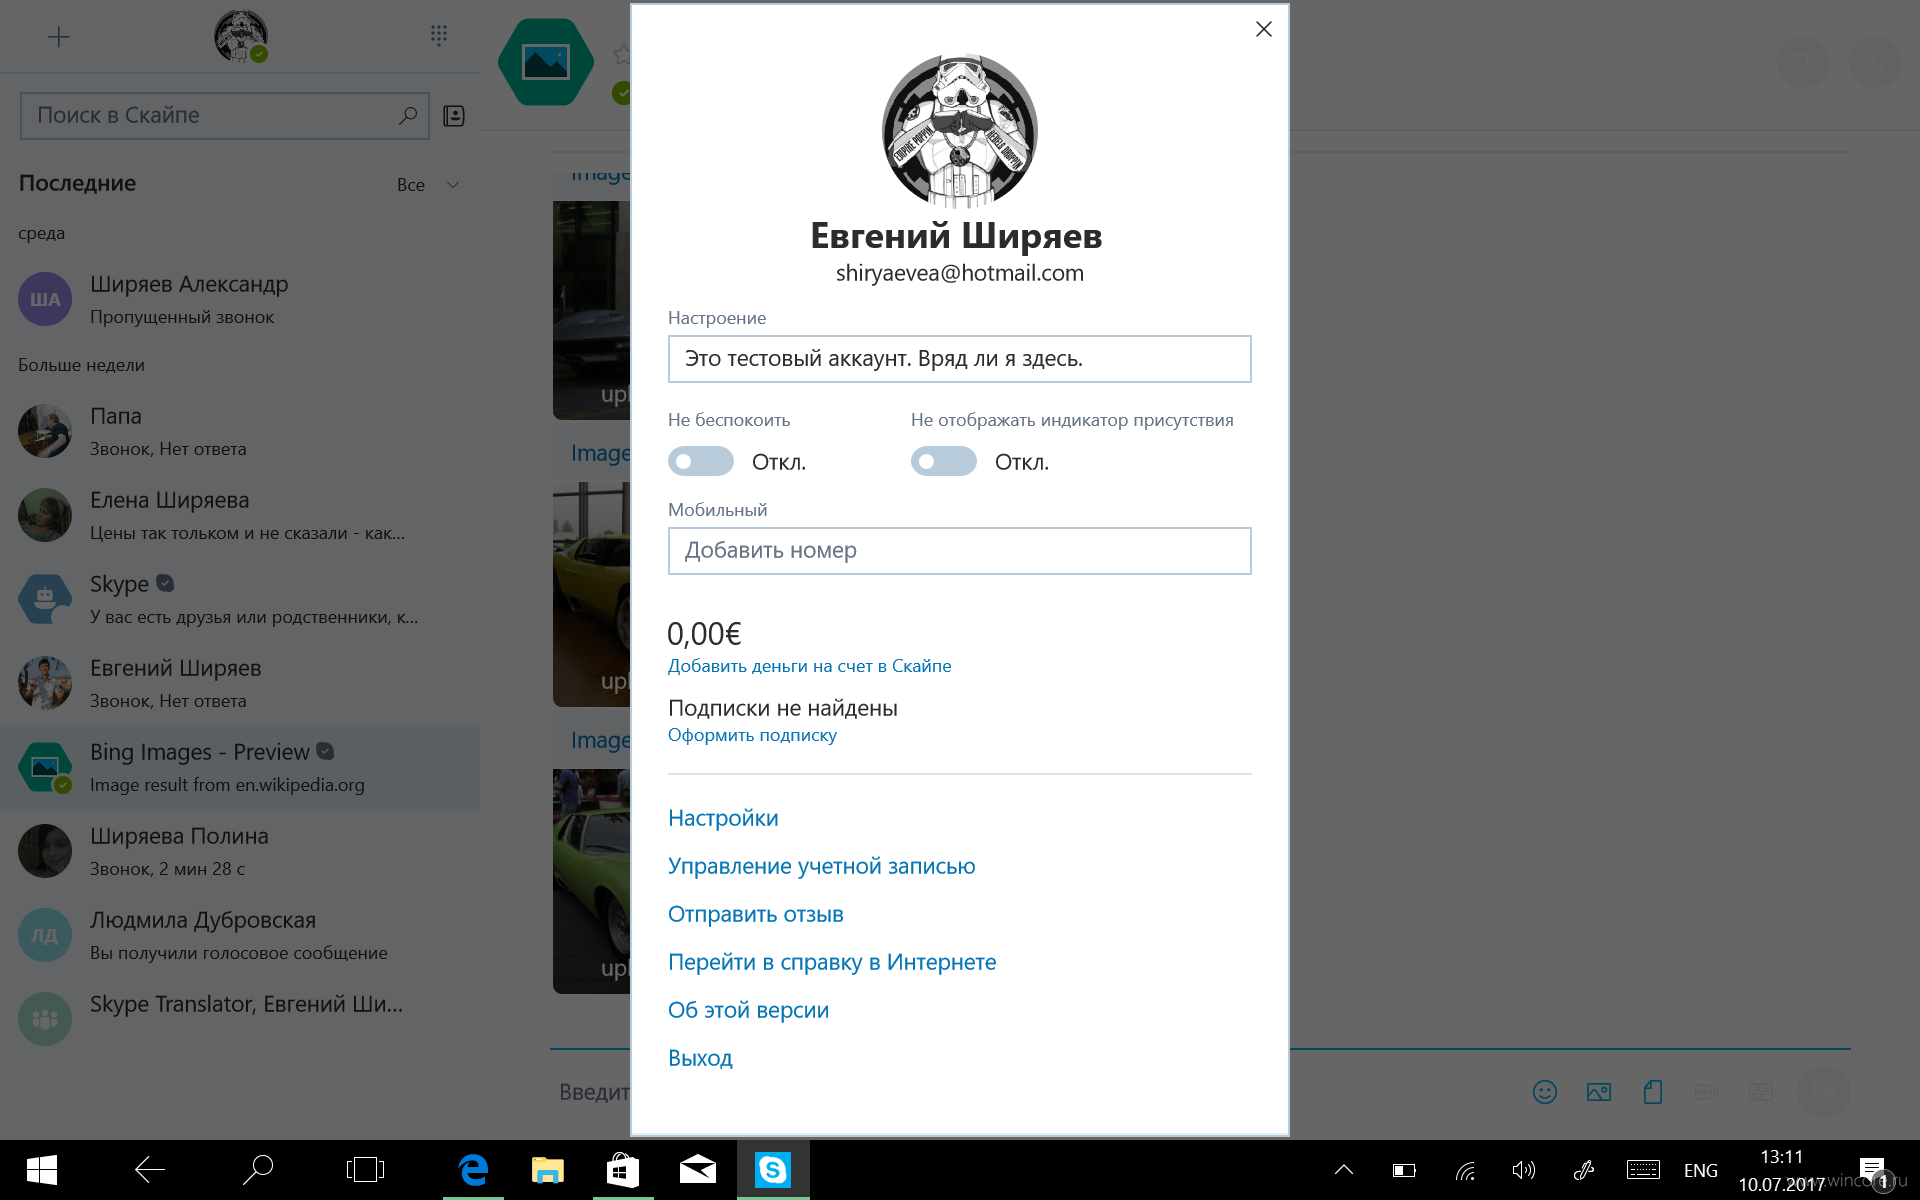Click the 0,00€ balance amount
This screenshot has height=1200, width=1920.
704,634
